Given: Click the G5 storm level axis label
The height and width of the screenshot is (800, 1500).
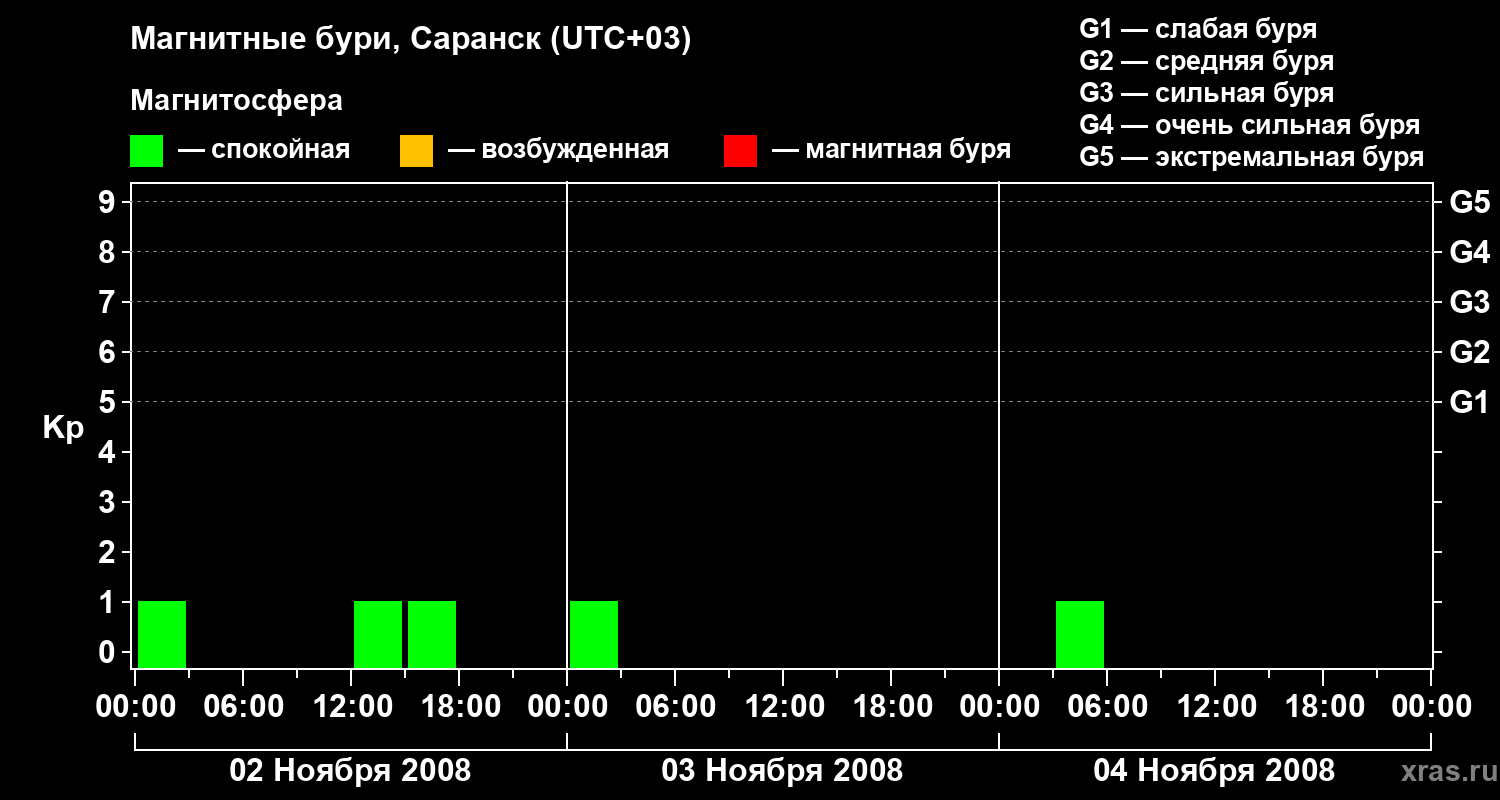Looking at the screenshot, I should 1470,202.
